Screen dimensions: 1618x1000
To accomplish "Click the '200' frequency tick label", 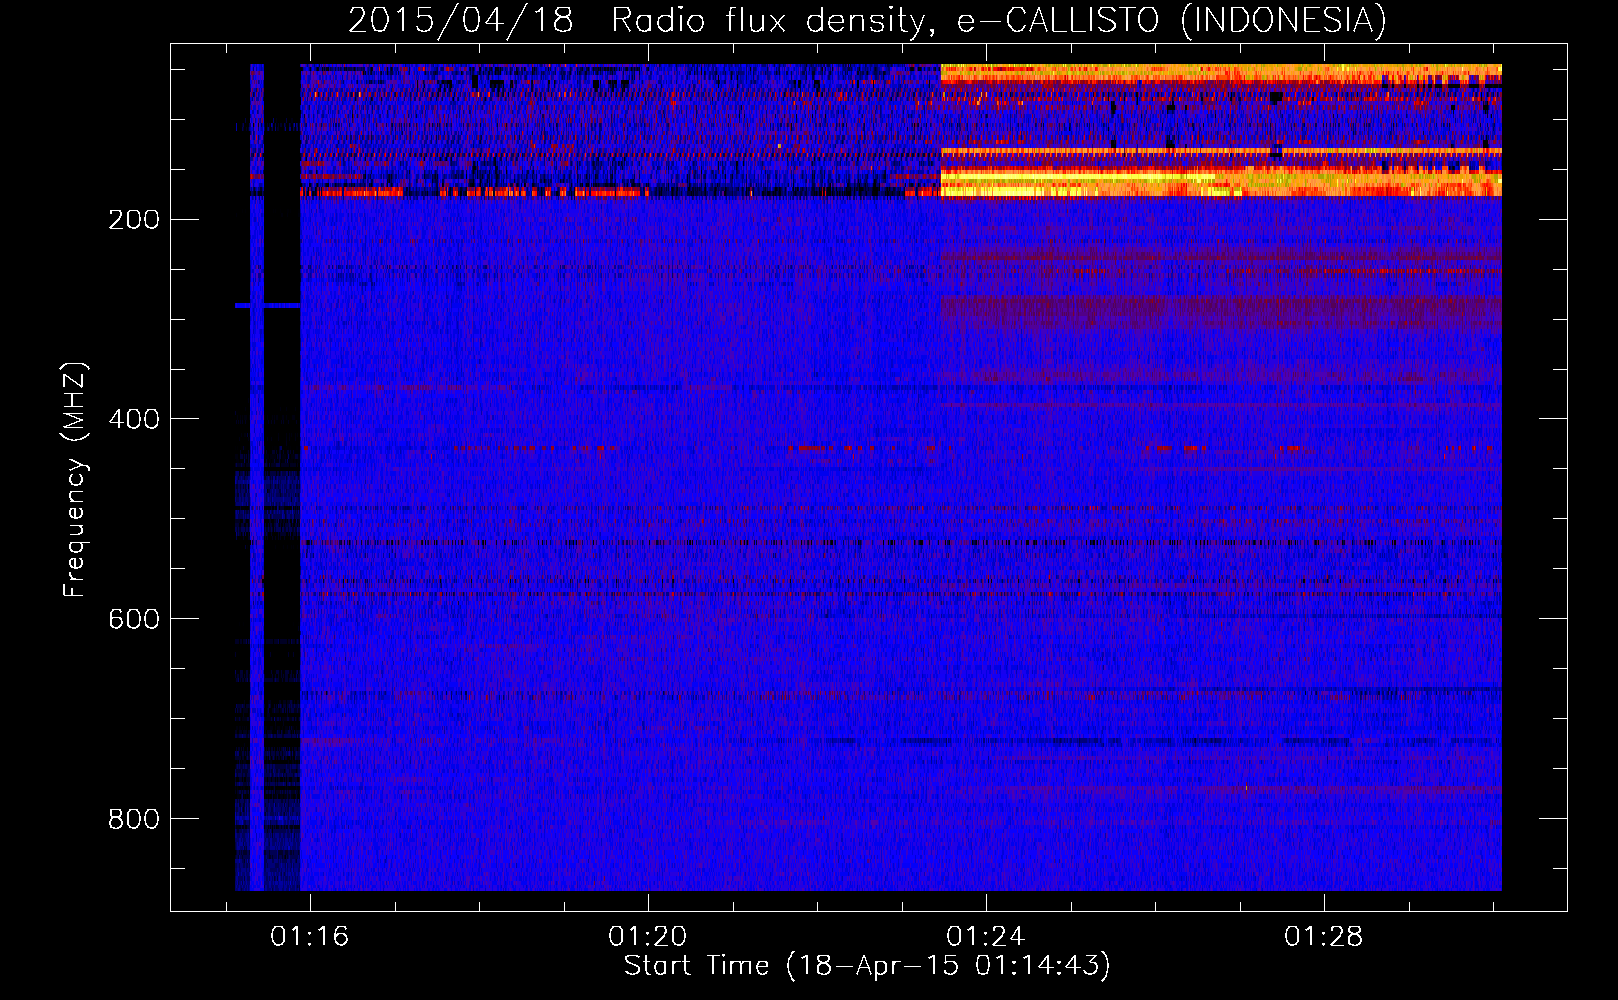I will [x=134, y=220].
